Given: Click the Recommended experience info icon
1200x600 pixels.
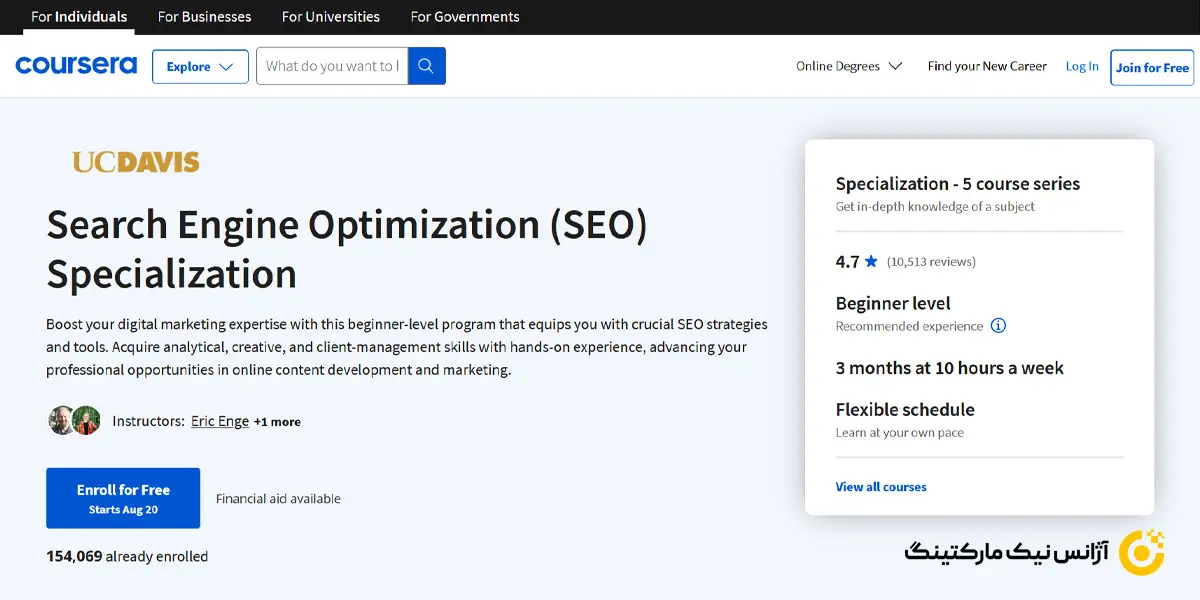Looking at the screenshot, I should (998, 326).
